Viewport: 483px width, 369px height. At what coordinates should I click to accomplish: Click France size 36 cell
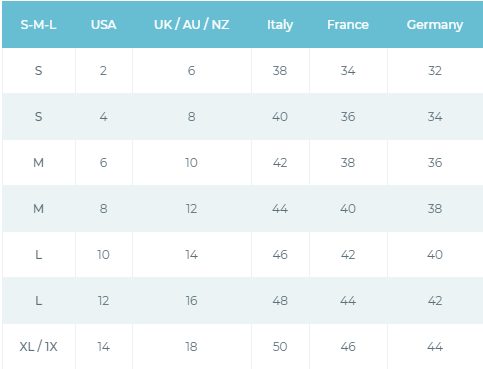[x=348, y=117]
